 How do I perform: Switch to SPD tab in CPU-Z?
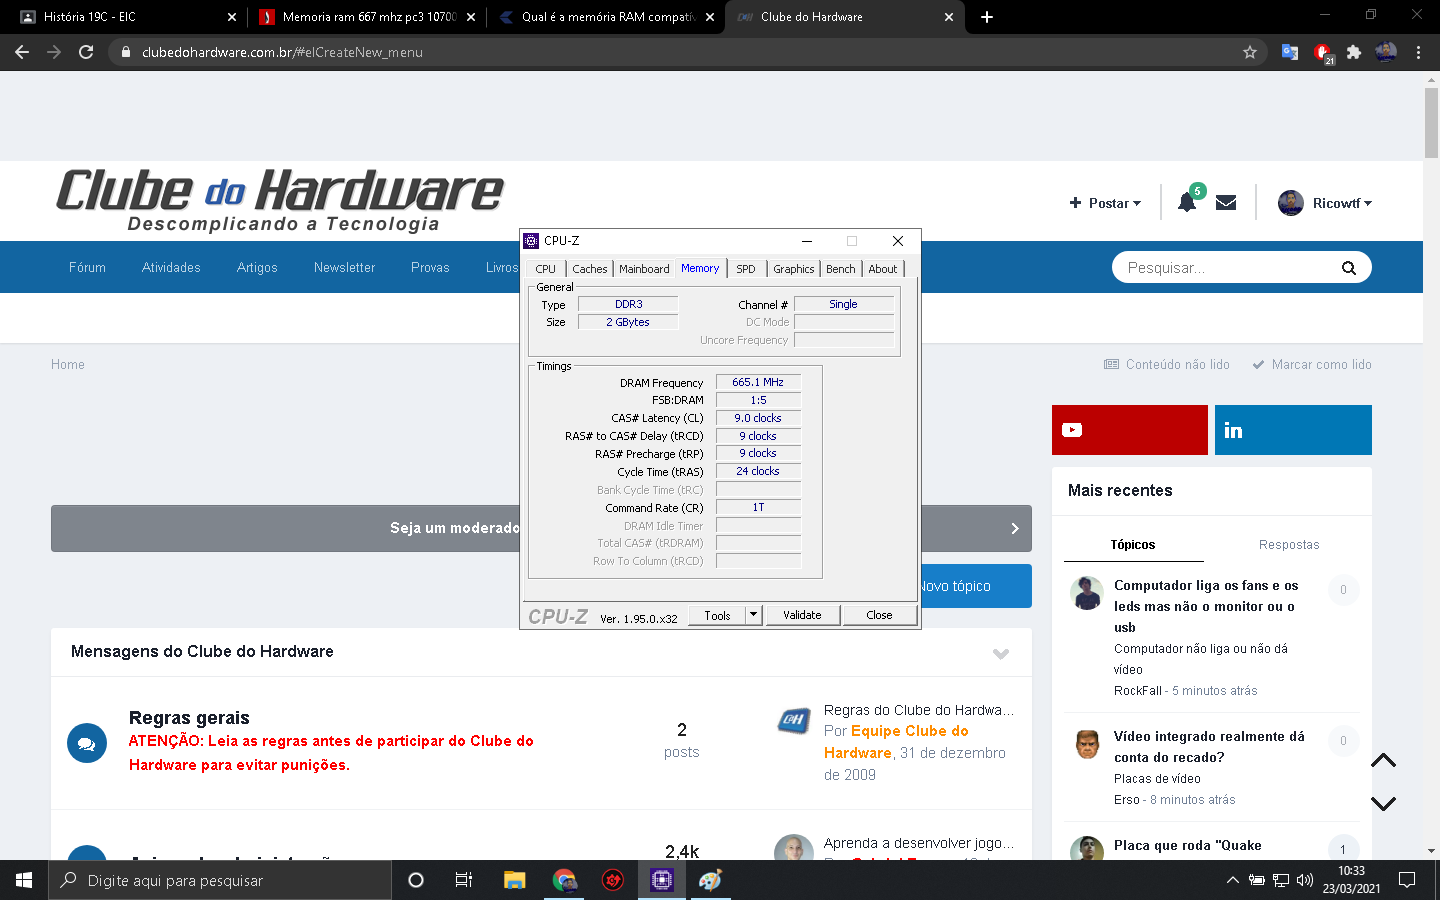[x=746, y=269]
